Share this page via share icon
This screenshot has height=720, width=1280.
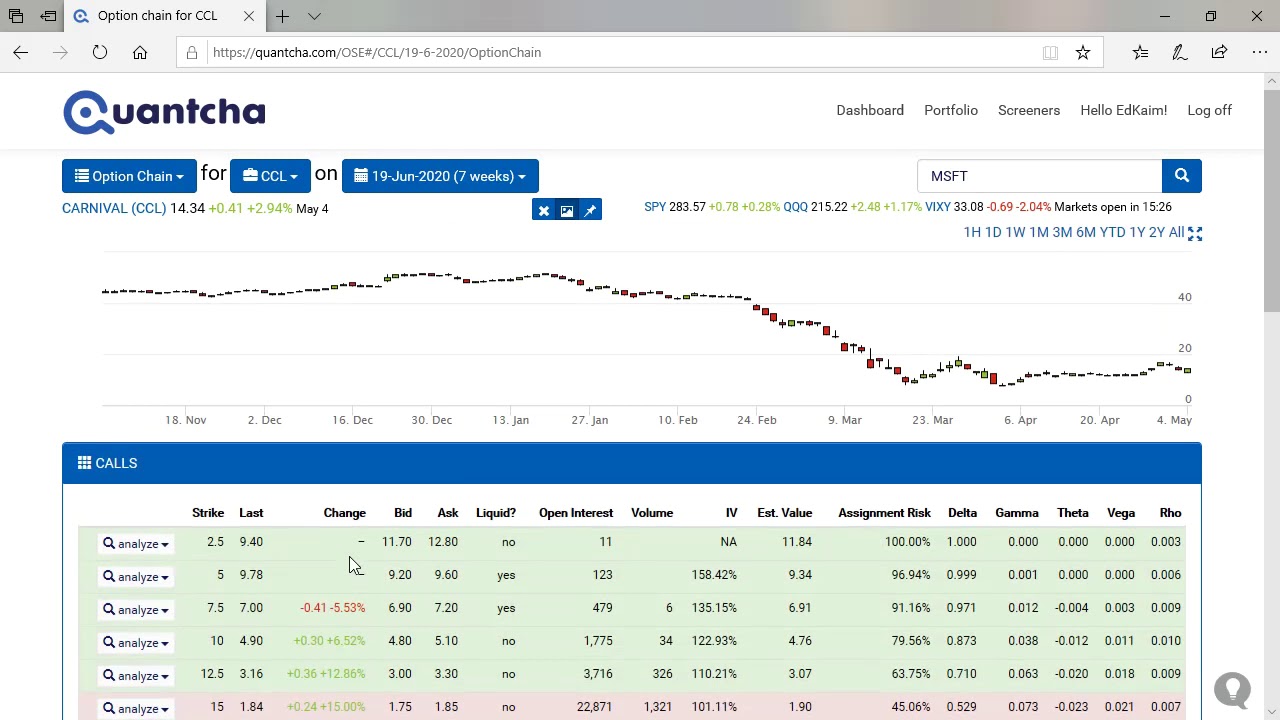click(1219, 52)
